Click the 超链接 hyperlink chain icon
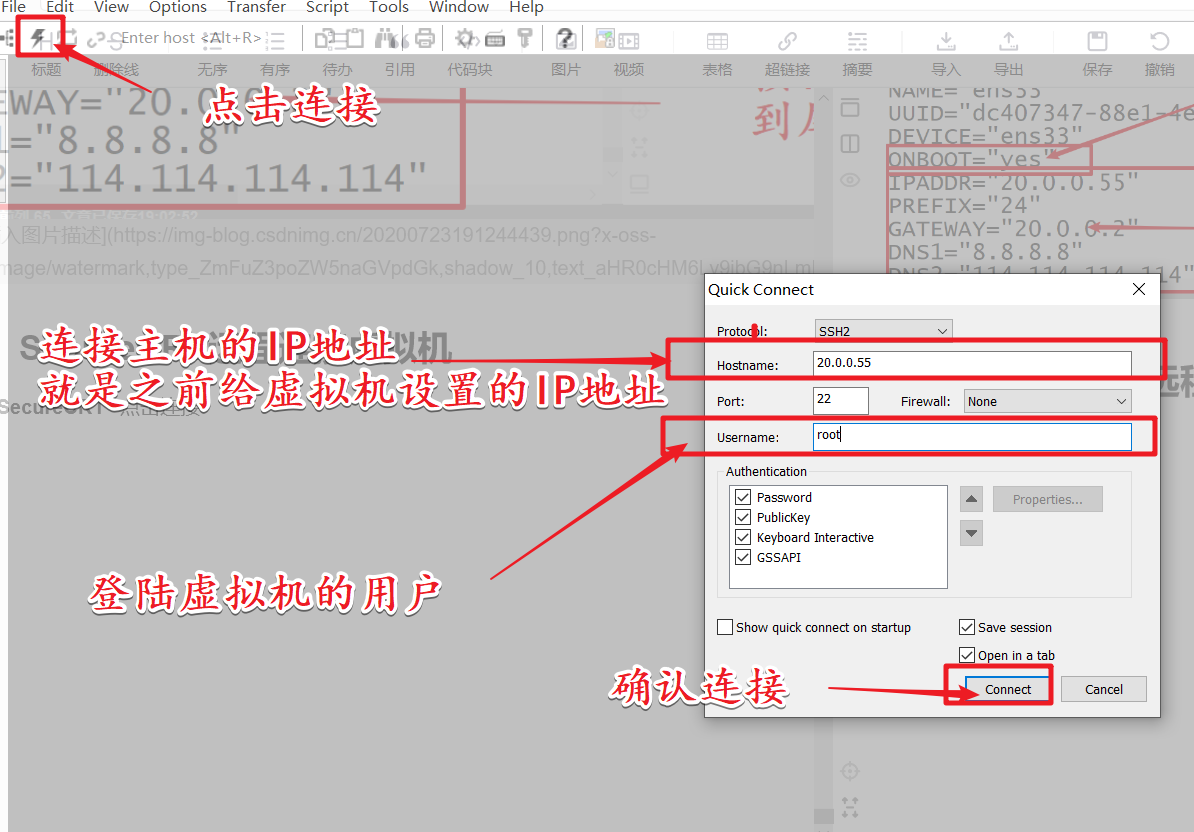The height and width of the screenshot is (832, 1194). pos(787,41)
